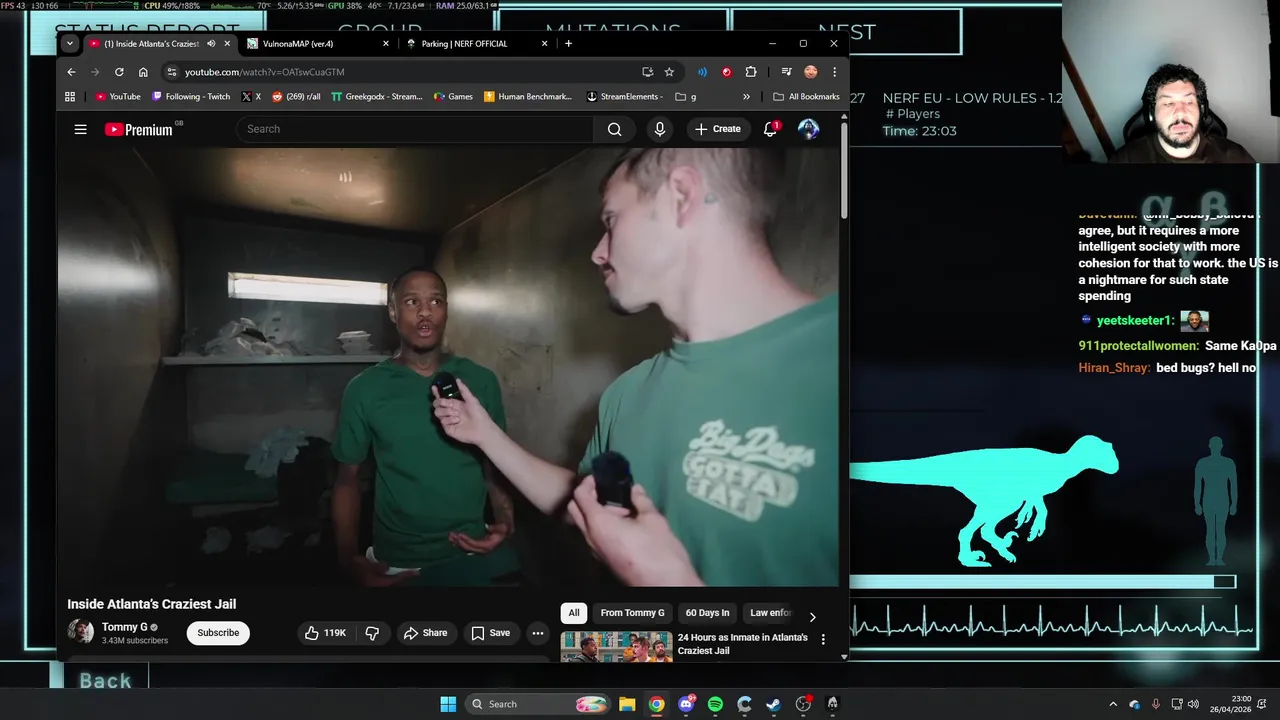Screen dimensions: 1280x720
Task: Mute the Inside Atlanta's Craziest tab audio
Action: point(211,44)
